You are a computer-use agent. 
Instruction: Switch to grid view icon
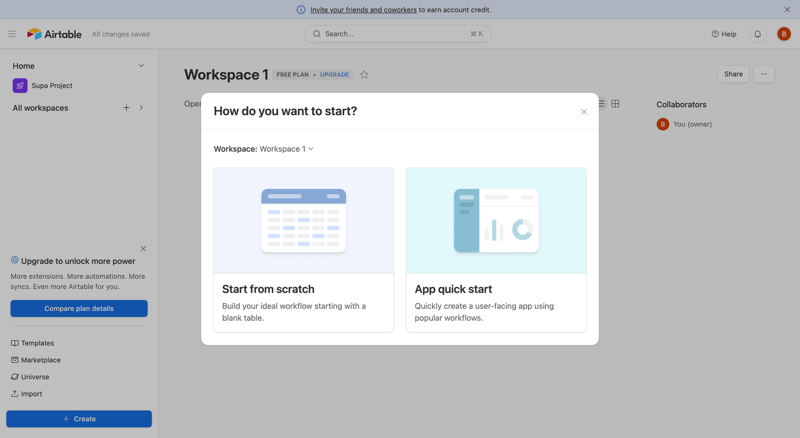(x=615, y=104)
